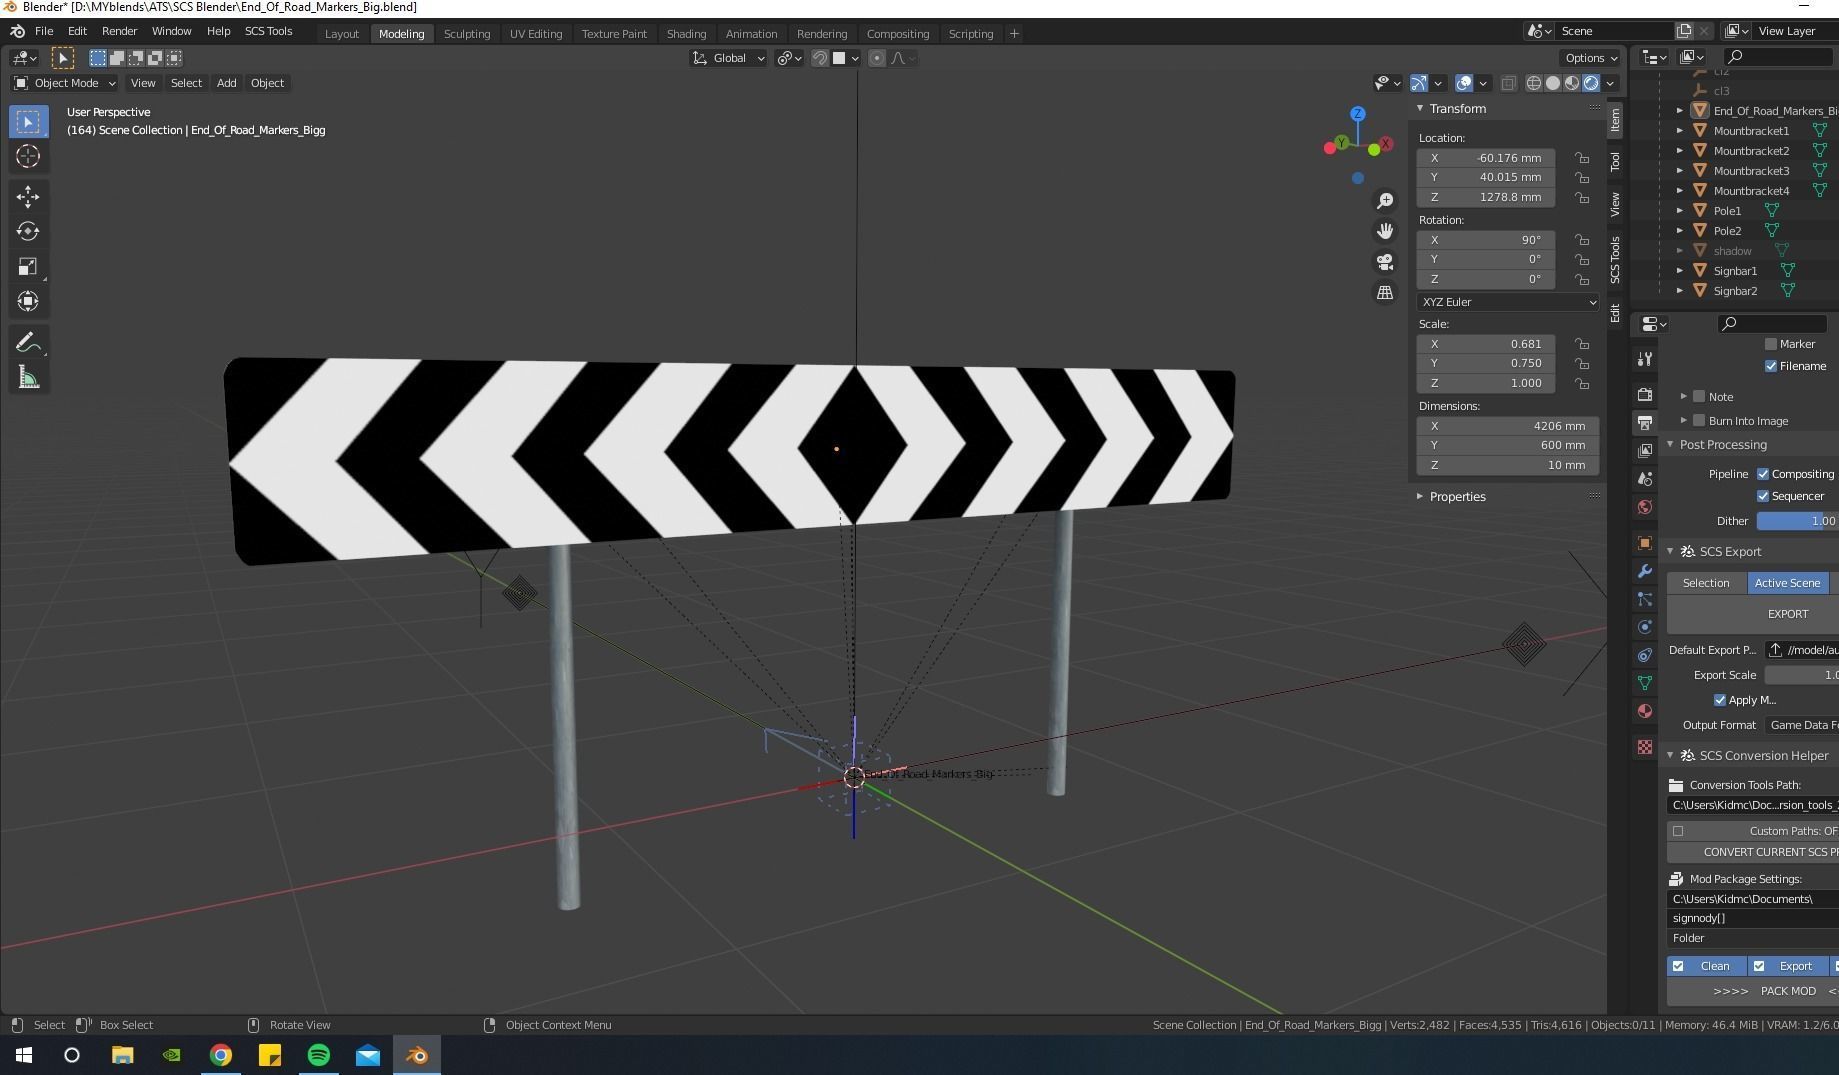The height and width of the screenshot is (1075, 1839).
Task: Expand the Pole1 object in the outliner
Action: (1681, 210)
